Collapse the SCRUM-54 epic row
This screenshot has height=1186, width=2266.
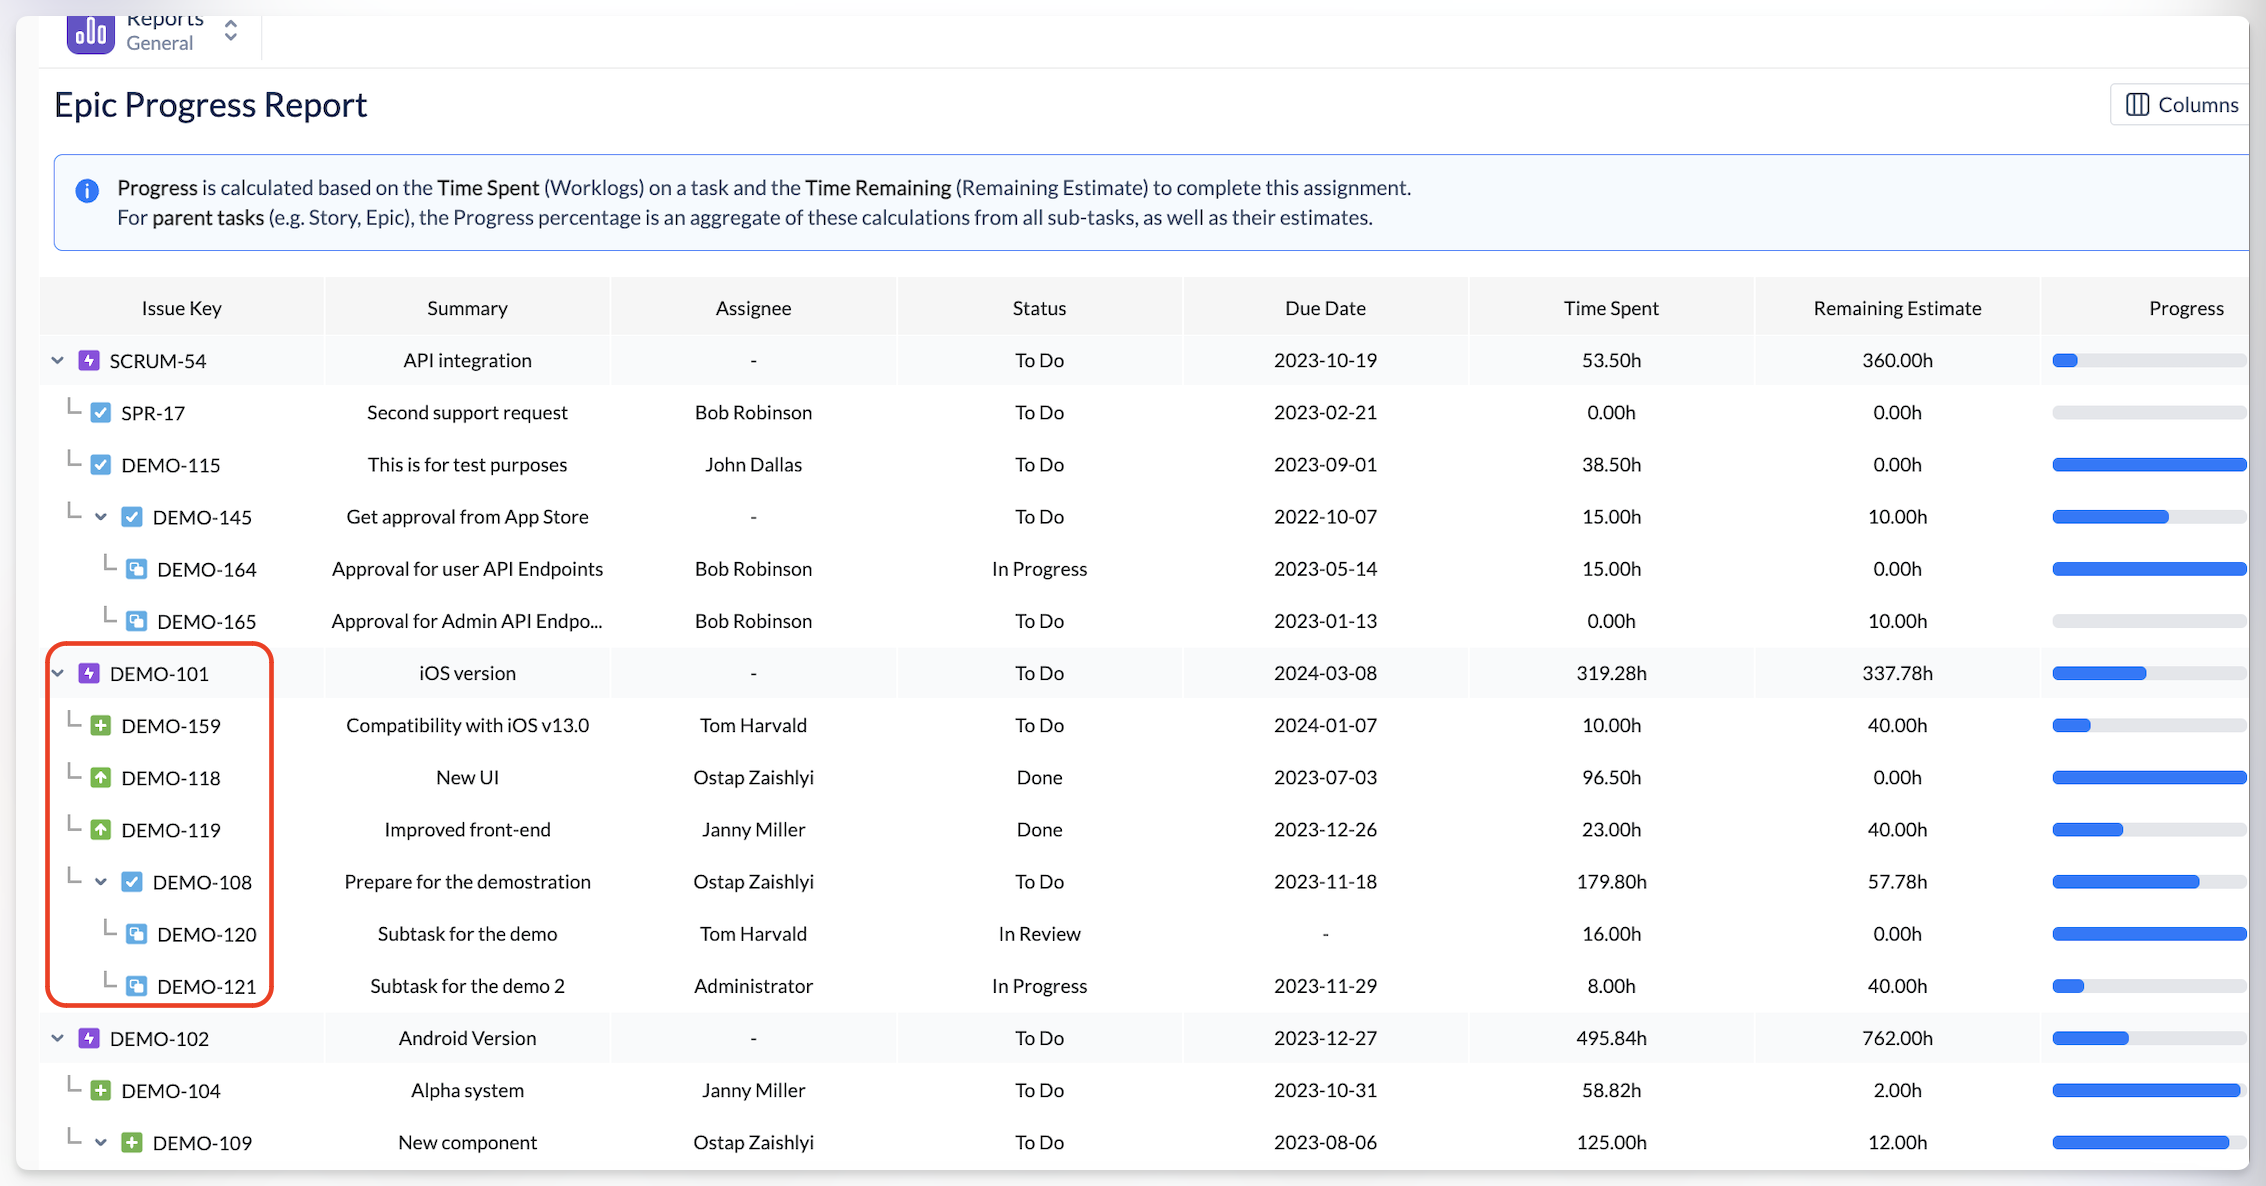point(58,360)
